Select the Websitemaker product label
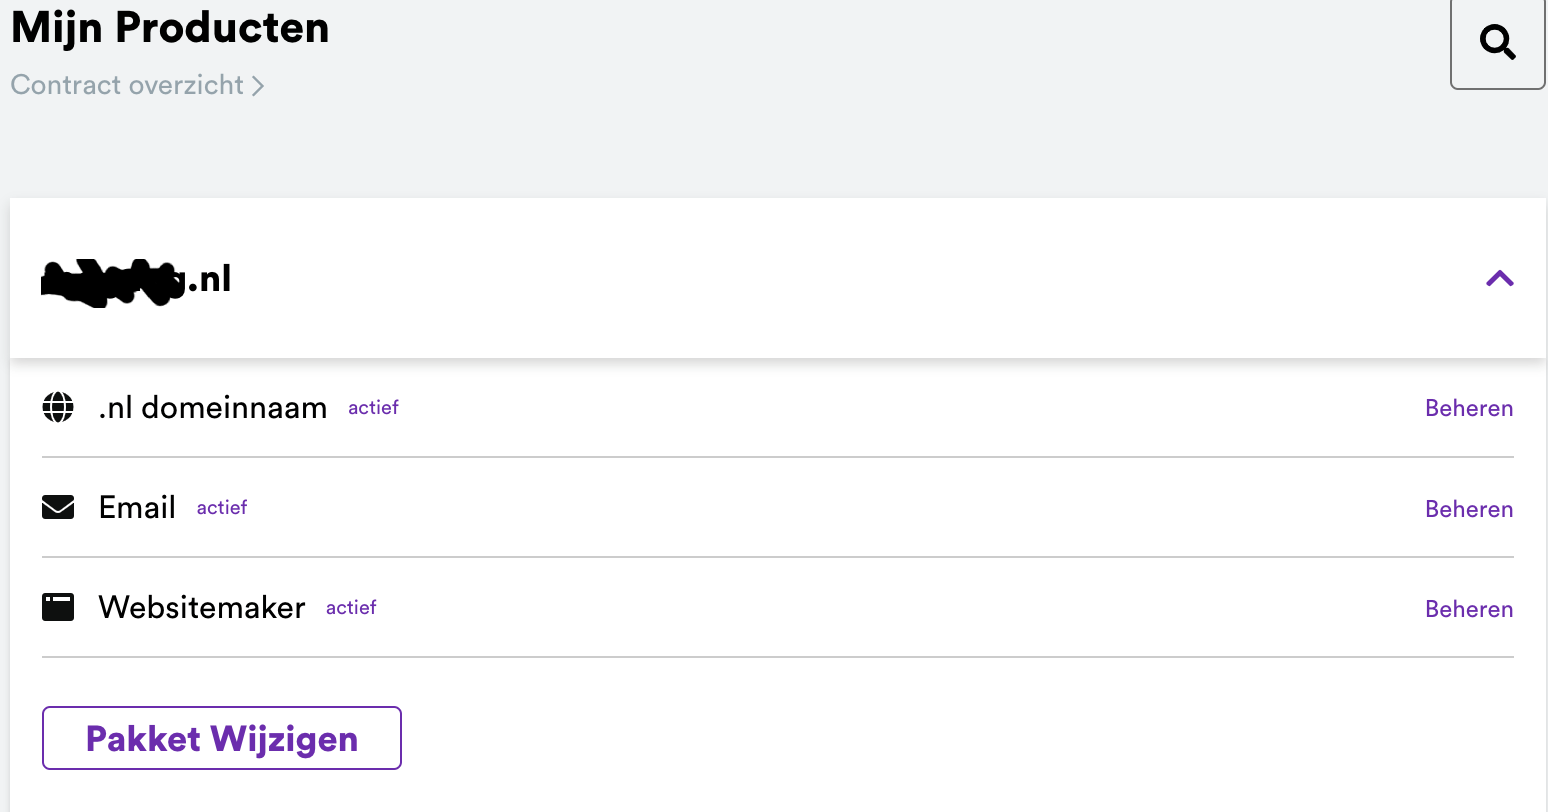1548x812 pixels. (x=202, y=608)
